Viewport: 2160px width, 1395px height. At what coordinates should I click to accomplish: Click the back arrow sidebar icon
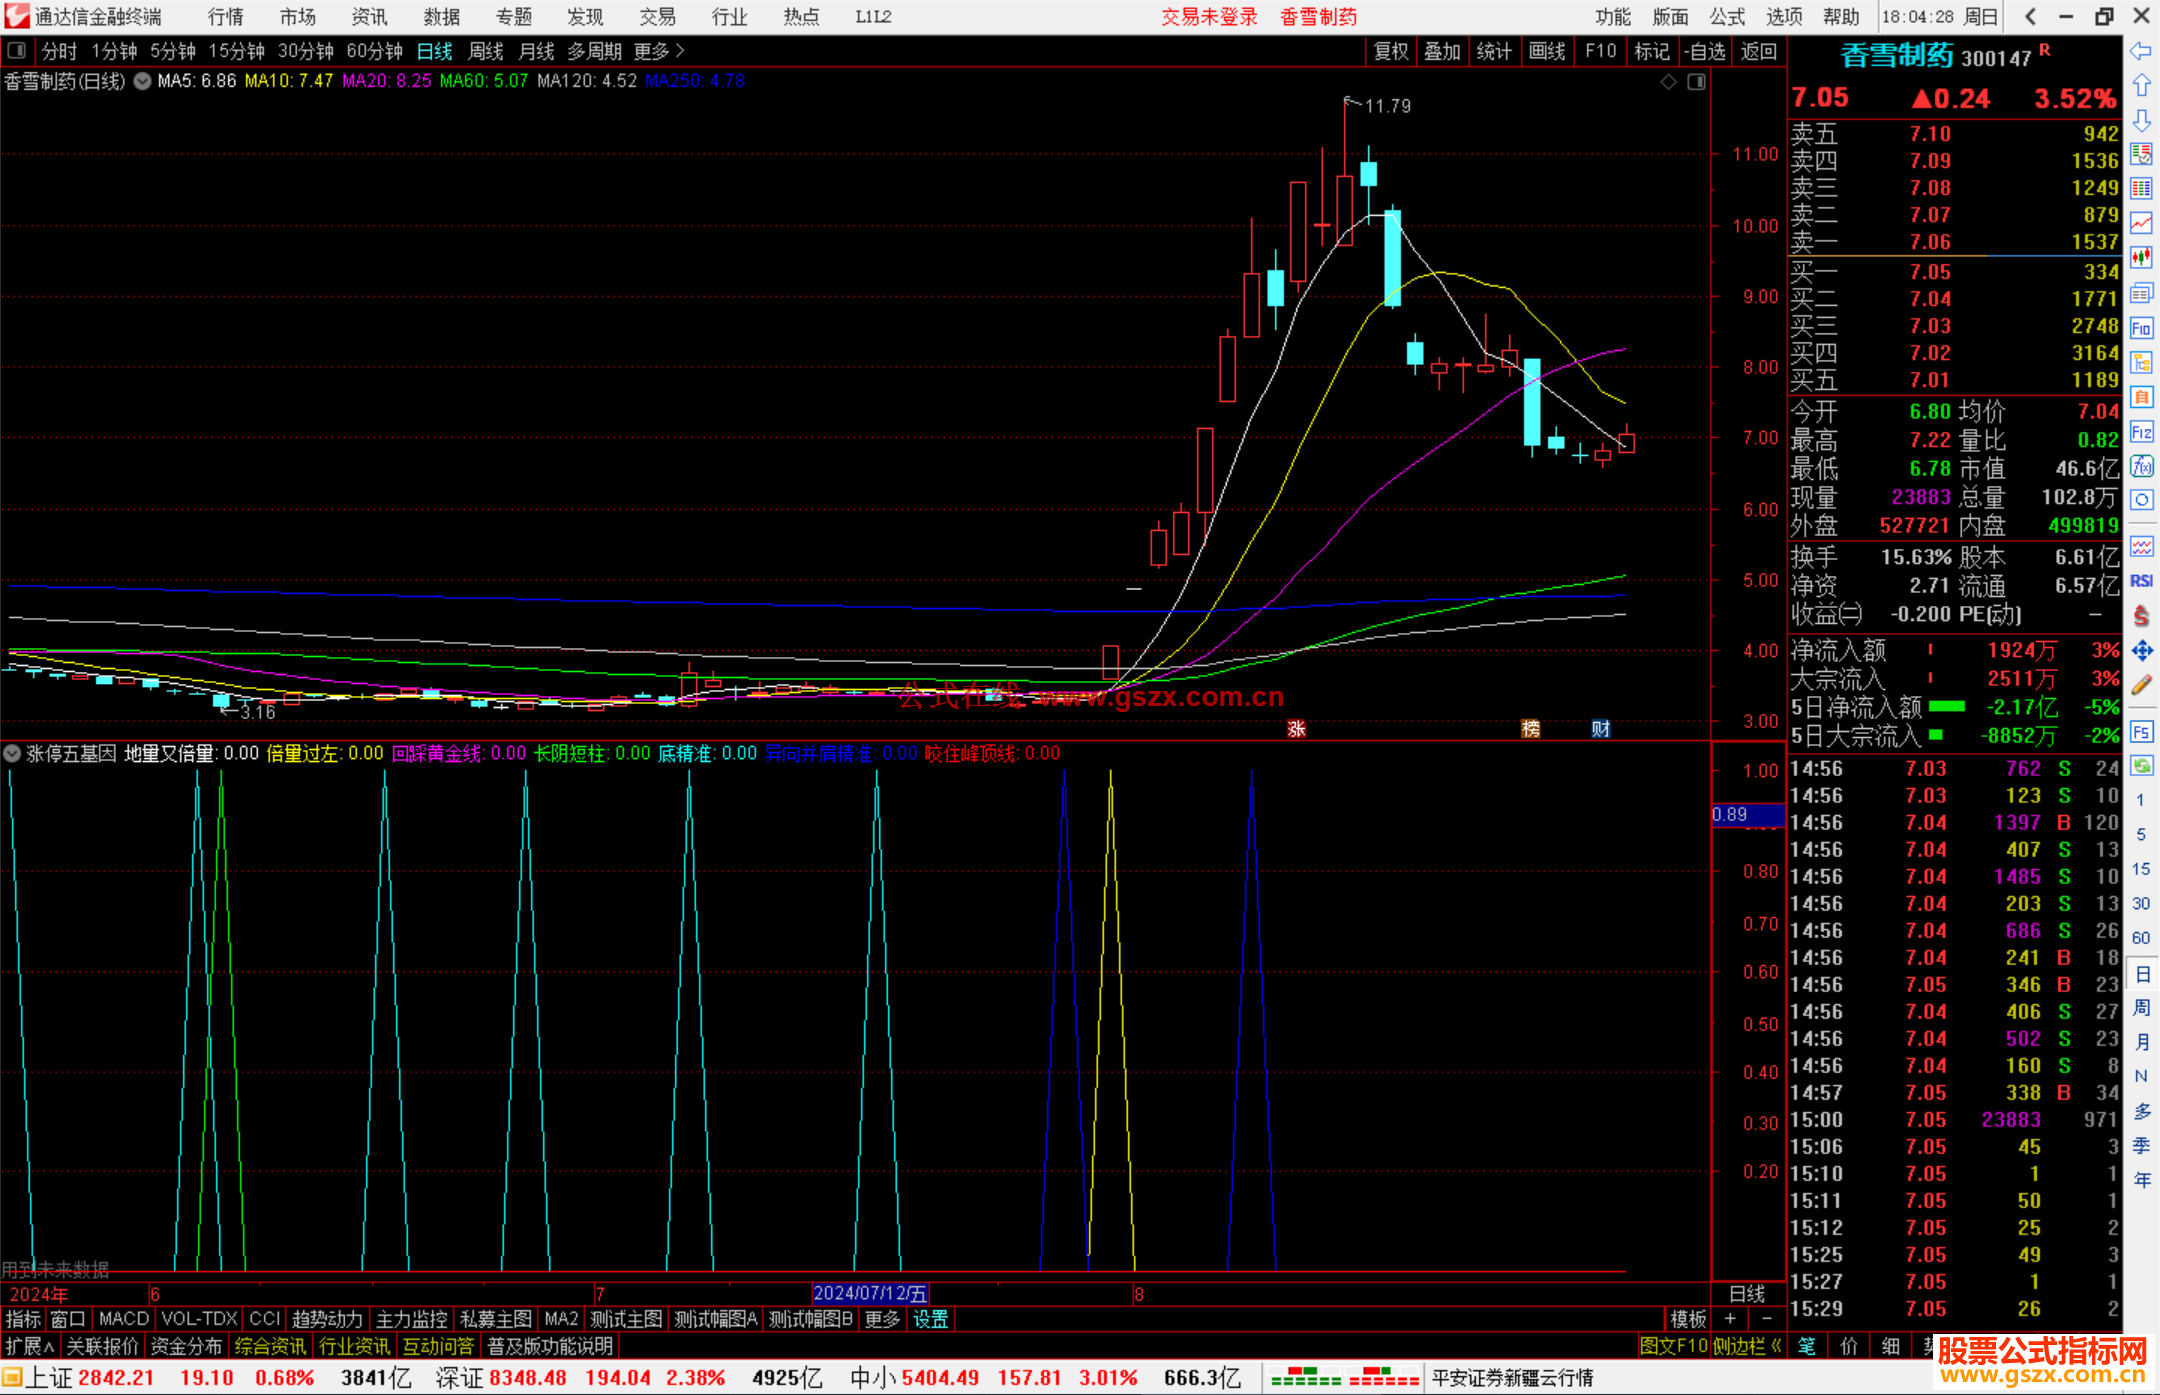coord(2141,51)
